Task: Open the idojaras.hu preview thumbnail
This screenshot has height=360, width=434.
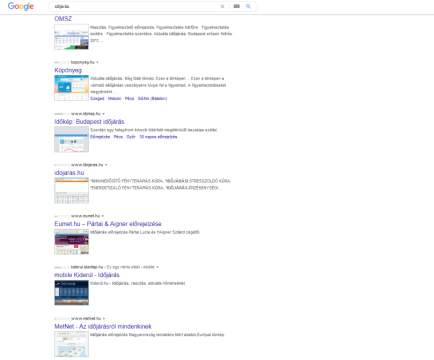Action: tap(71, 190)
